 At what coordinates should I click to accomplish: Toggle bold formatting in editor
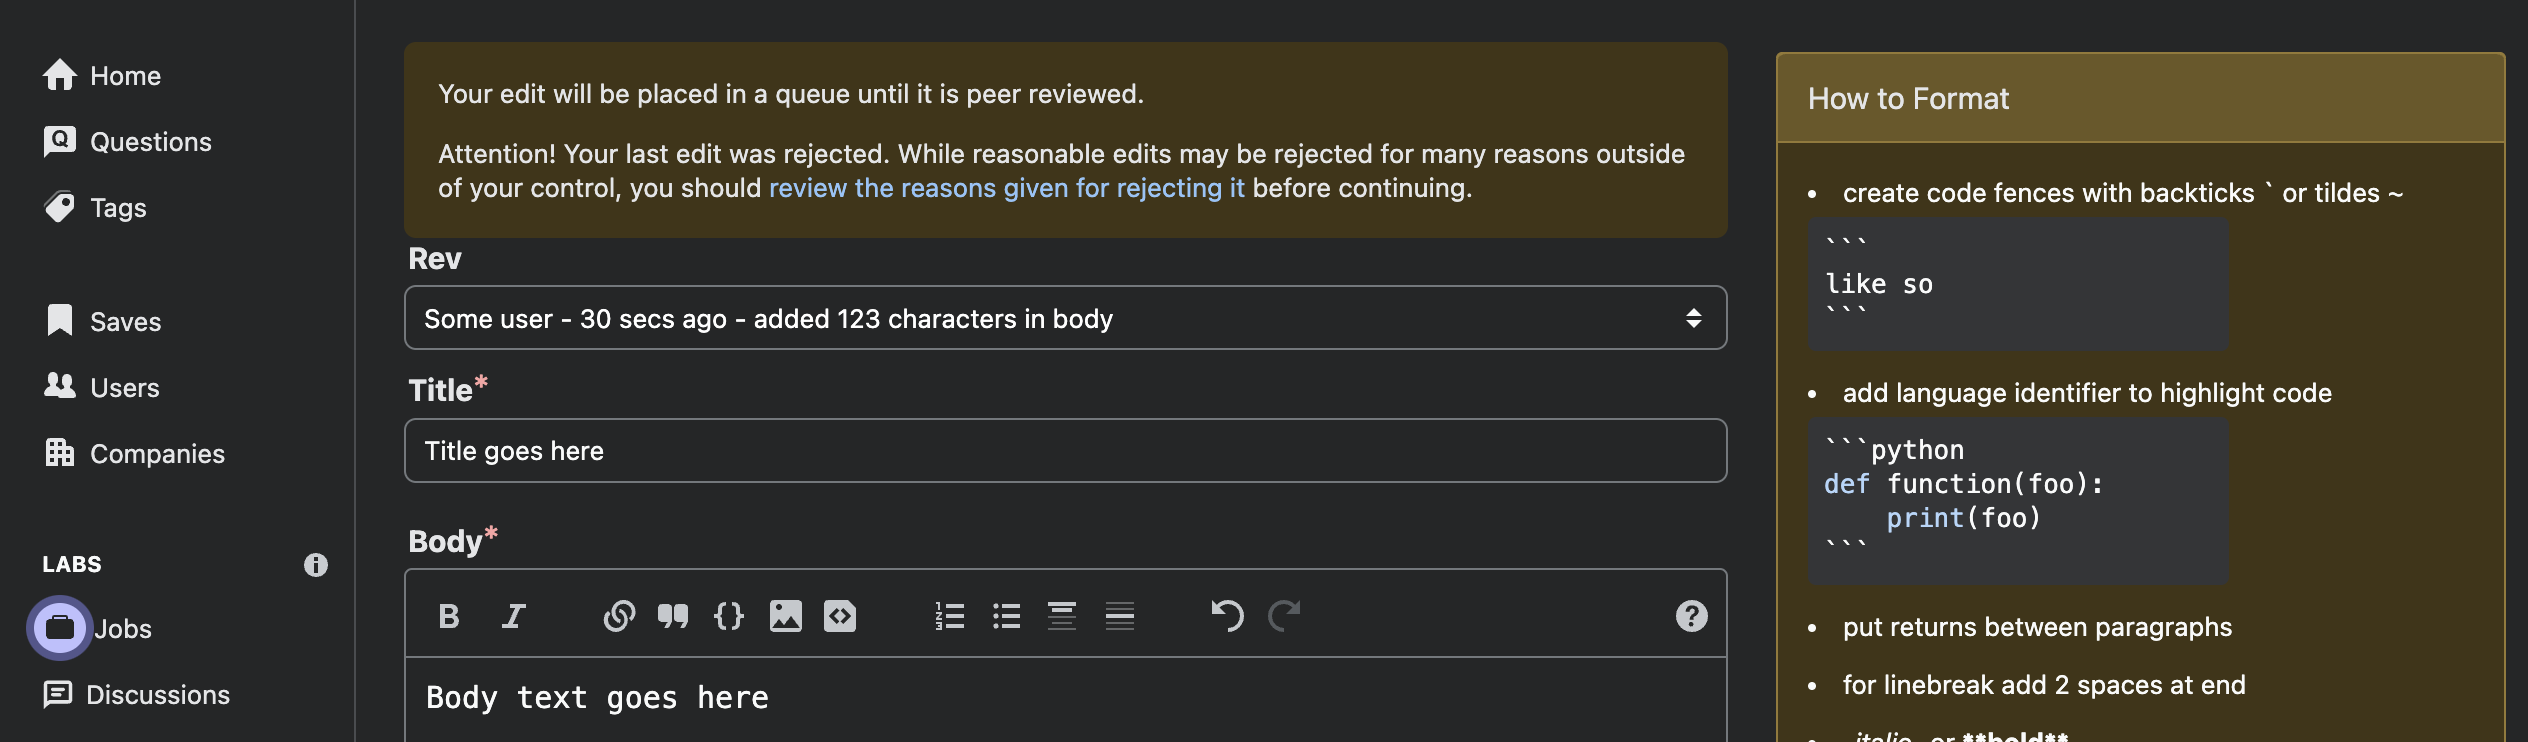[449, 616]
